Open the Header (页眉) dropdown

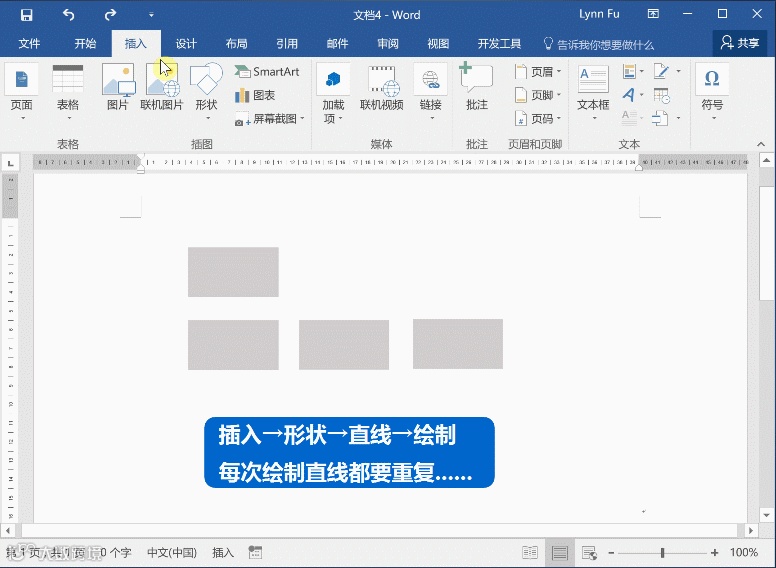tap(537, 72)
